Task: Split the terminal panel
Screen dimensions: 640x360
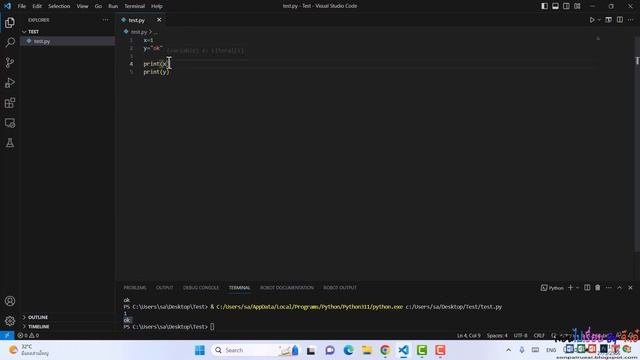Action: (587, 288)
